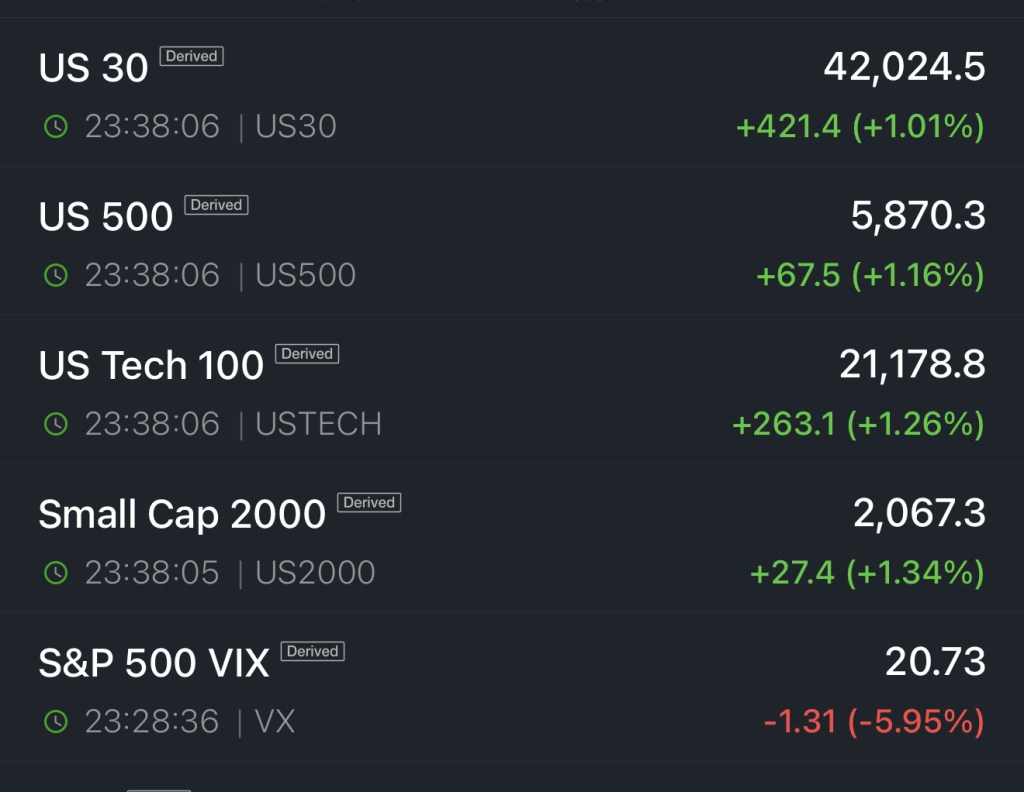The image size is (1024, 792).
Task: Click the clock icon beside US30 timestamp
Action: point(56,127)
